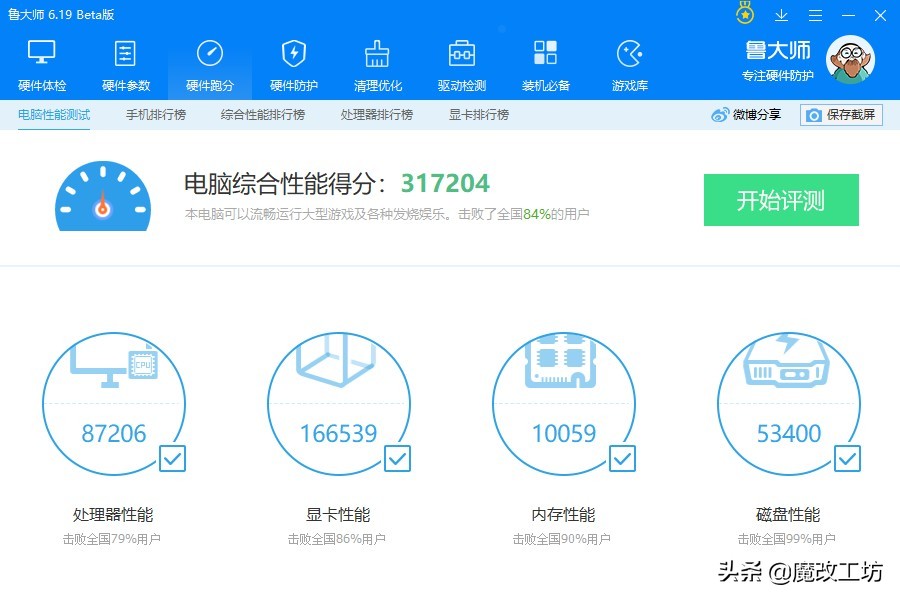Switch to the 手机排行榜 tab
The height and width of the screenshot is (600, 900).
[x=155, y=115]
